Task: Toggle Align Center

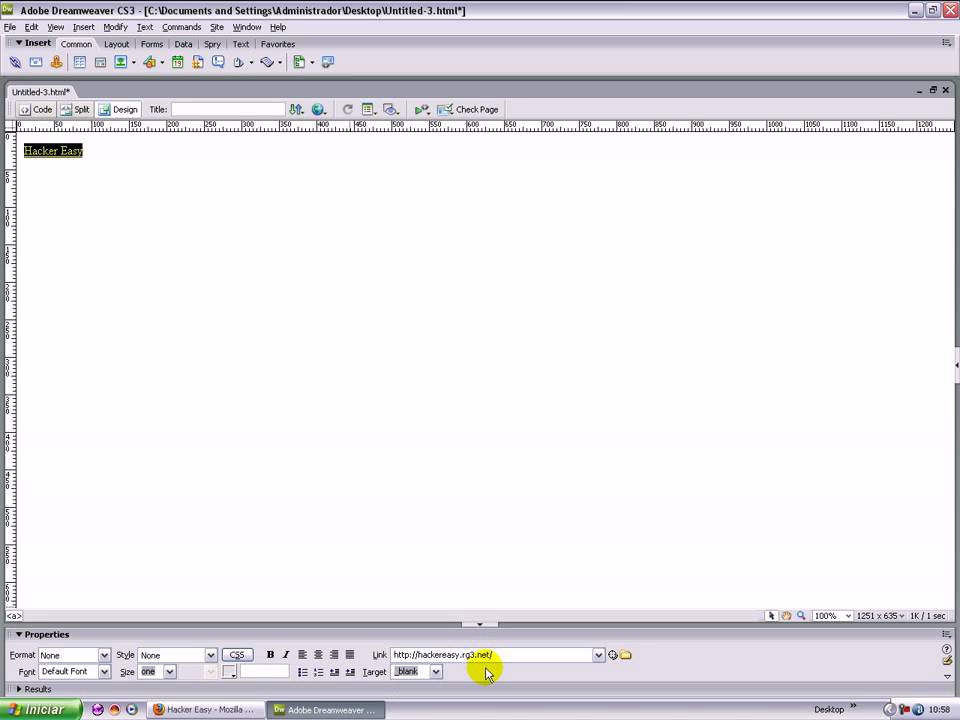Action: coord(318,654)
